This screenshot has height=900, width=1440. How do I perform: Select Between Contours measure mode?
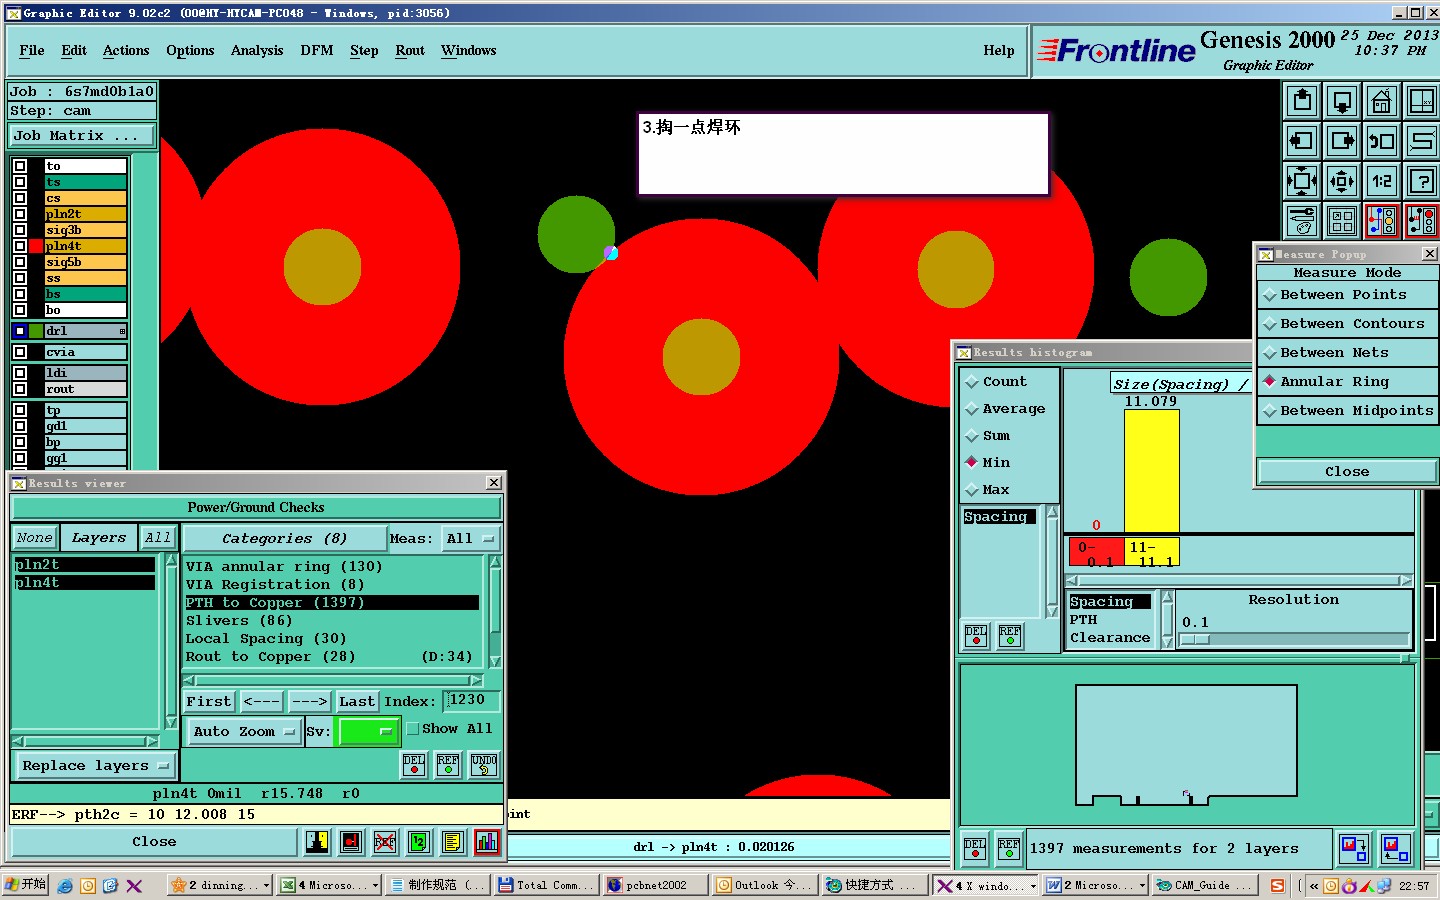coord(1347,324)
